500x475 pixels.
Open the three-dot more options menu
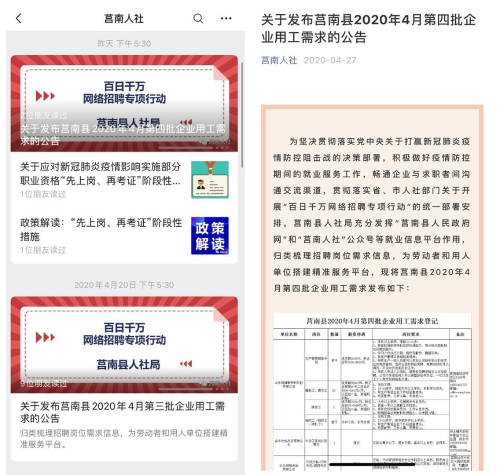point(226,18)
